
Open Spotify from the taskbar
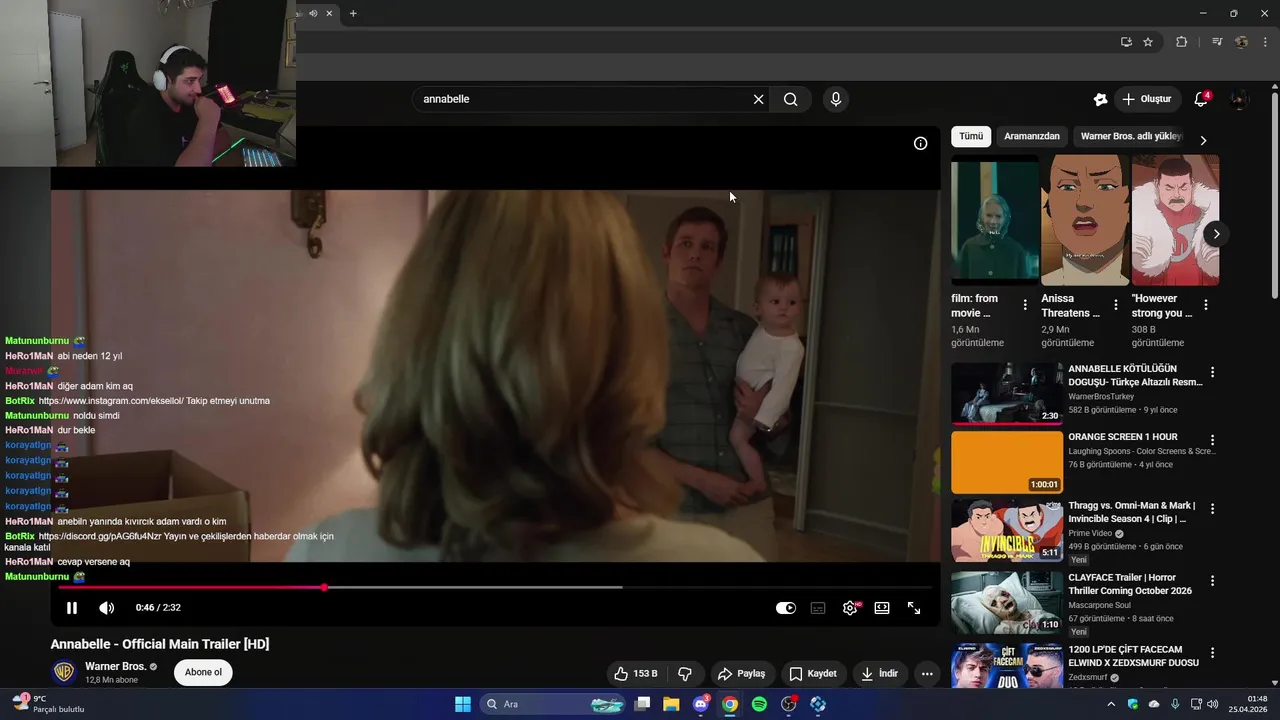click(759, 704)
